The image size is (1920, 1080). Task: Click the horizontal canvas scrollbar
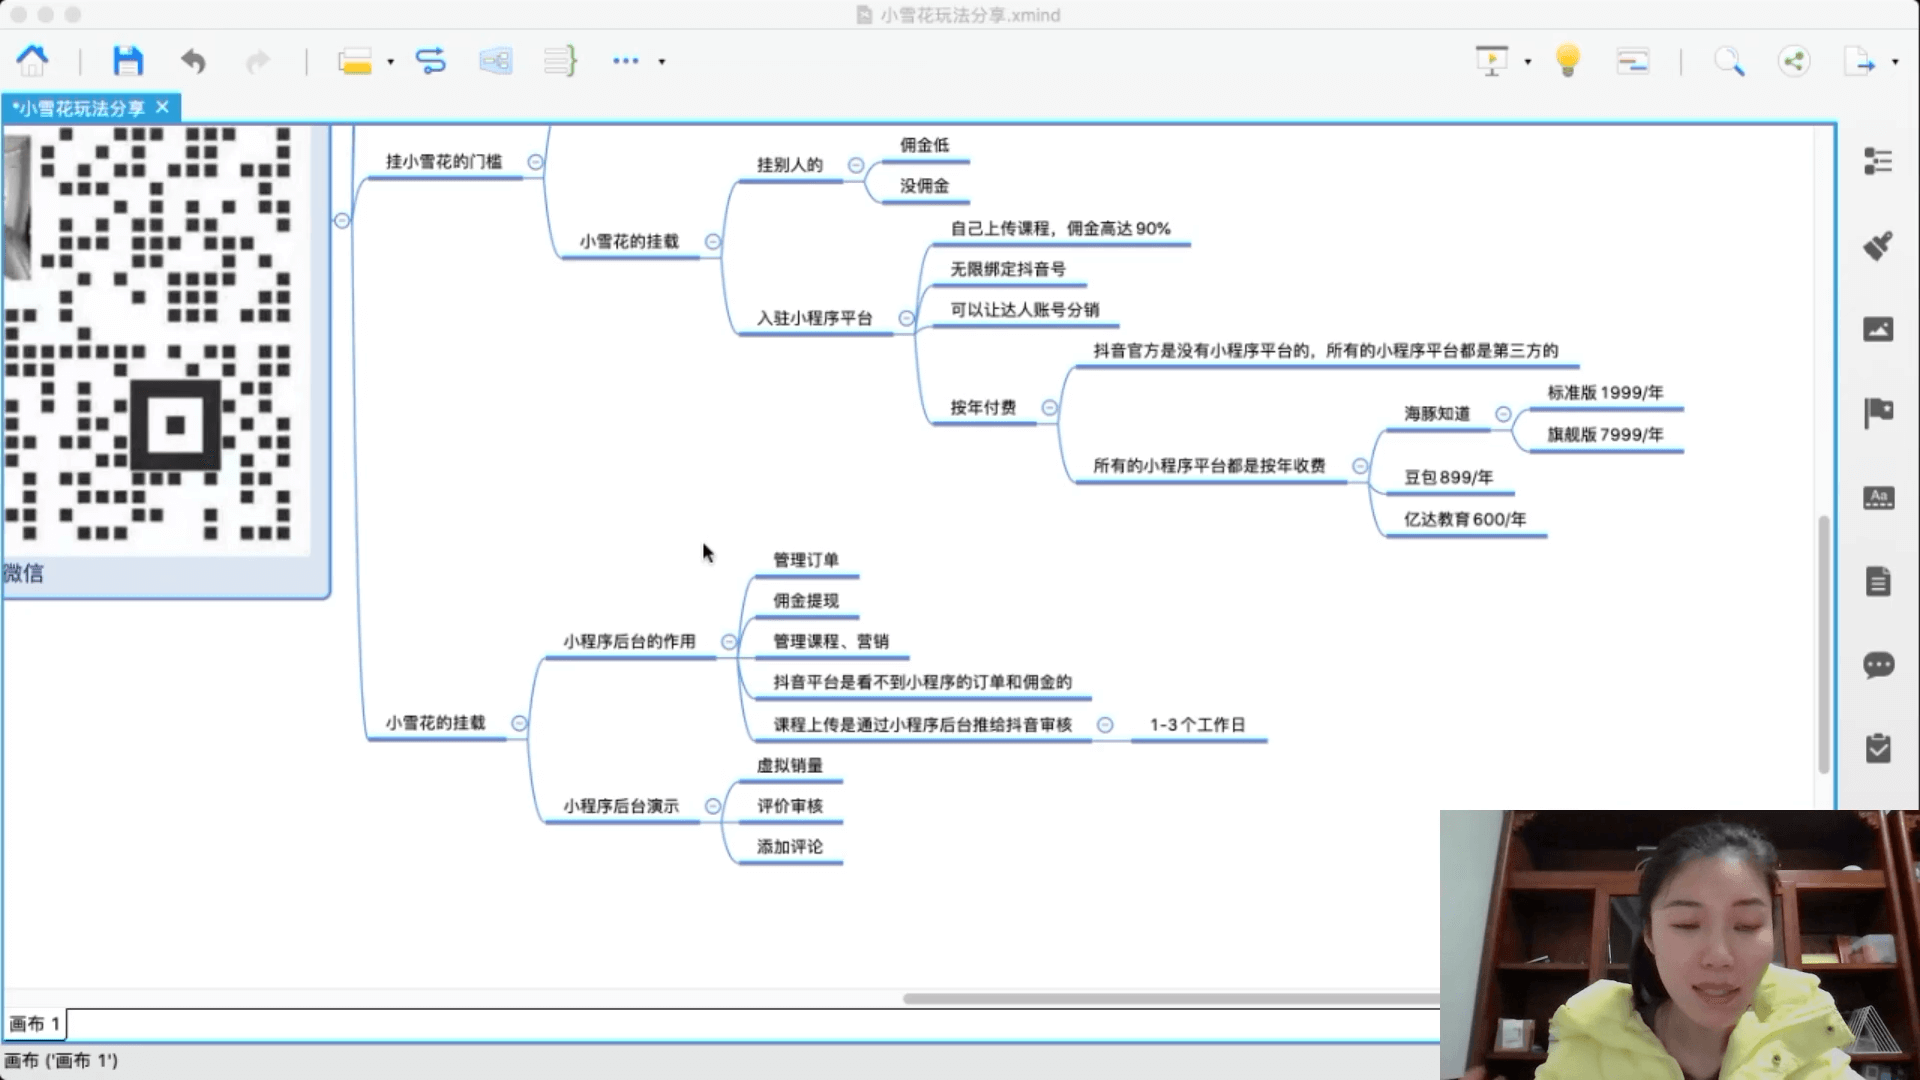[x=1170, y=999]
